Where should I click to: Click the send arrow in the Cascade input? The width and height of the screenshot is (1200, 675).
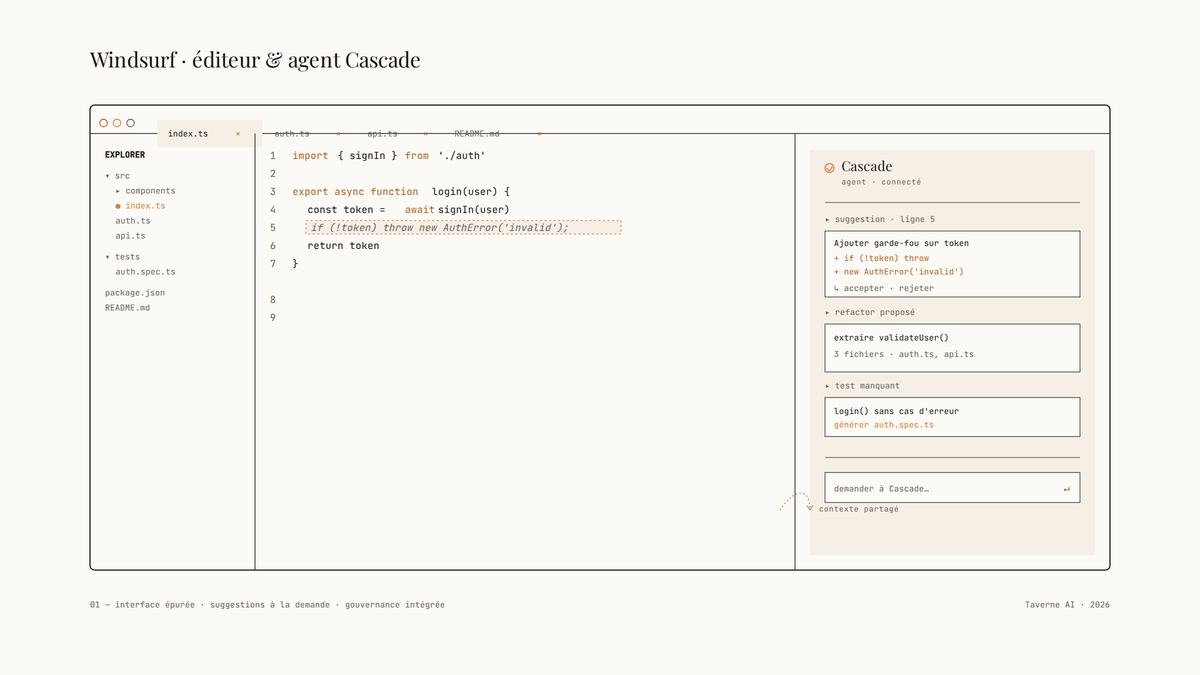[1067, 489]
